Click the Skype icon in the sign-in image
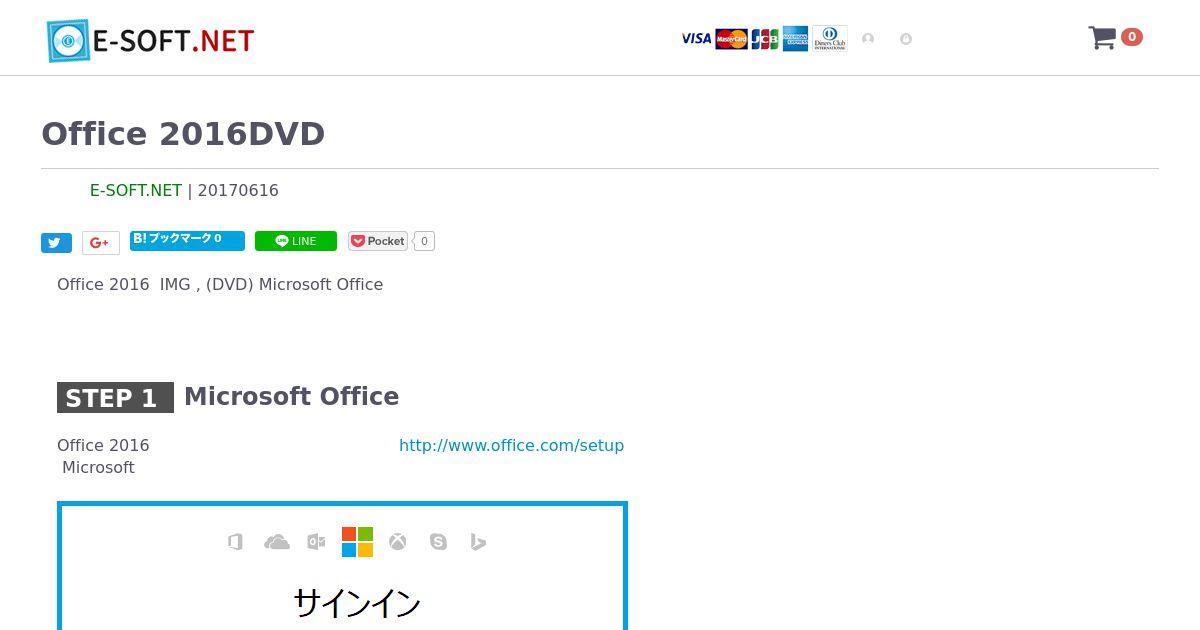This screenshot has height=630, width=1200. click(438, 542)
